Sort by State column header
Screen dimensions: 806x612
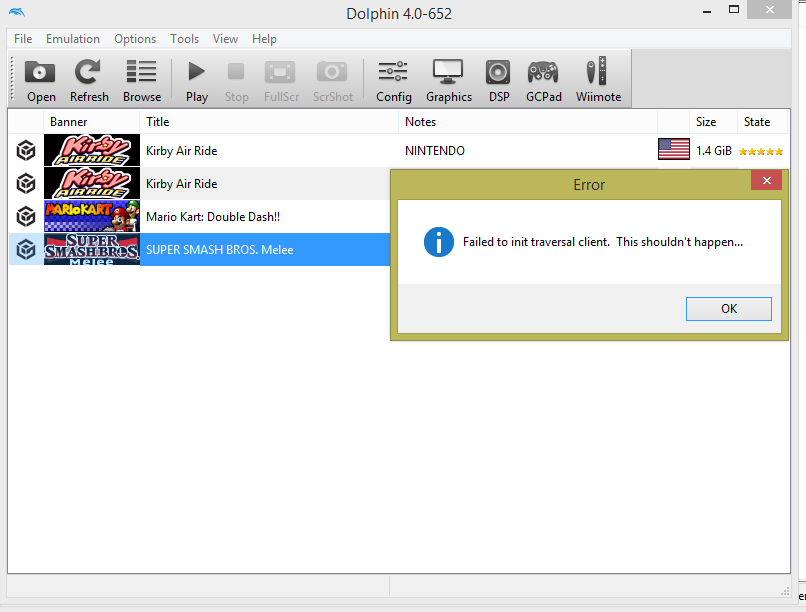pyautogui.click(x=762, y=122)
